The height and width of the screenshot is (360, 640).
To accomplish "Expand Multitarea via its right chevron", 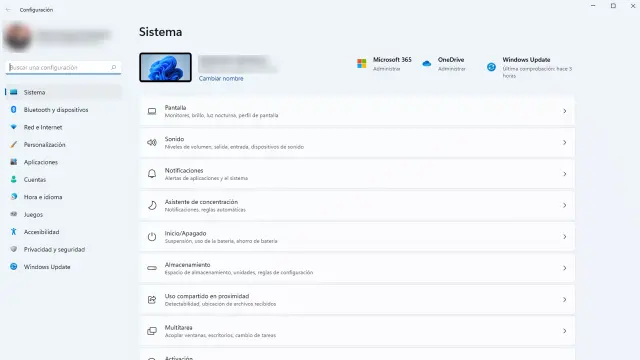I will [x=564, y=331].
